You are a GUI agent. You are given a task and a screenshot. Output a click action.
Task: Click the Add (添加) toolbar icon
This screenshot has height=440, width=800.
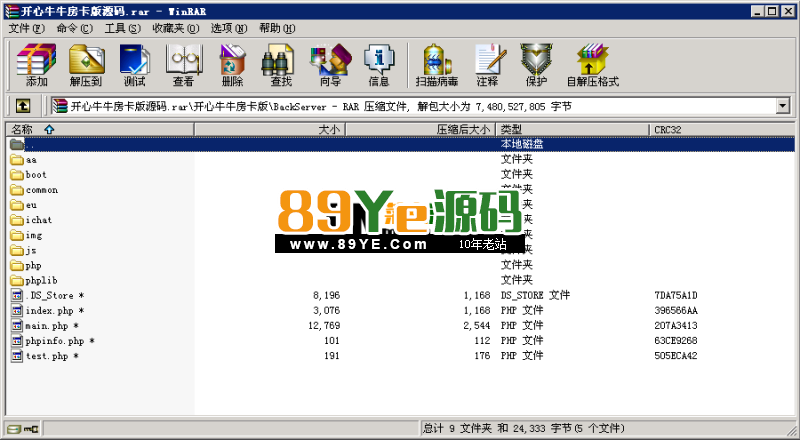pyautogui.click(x=36, y=65)
